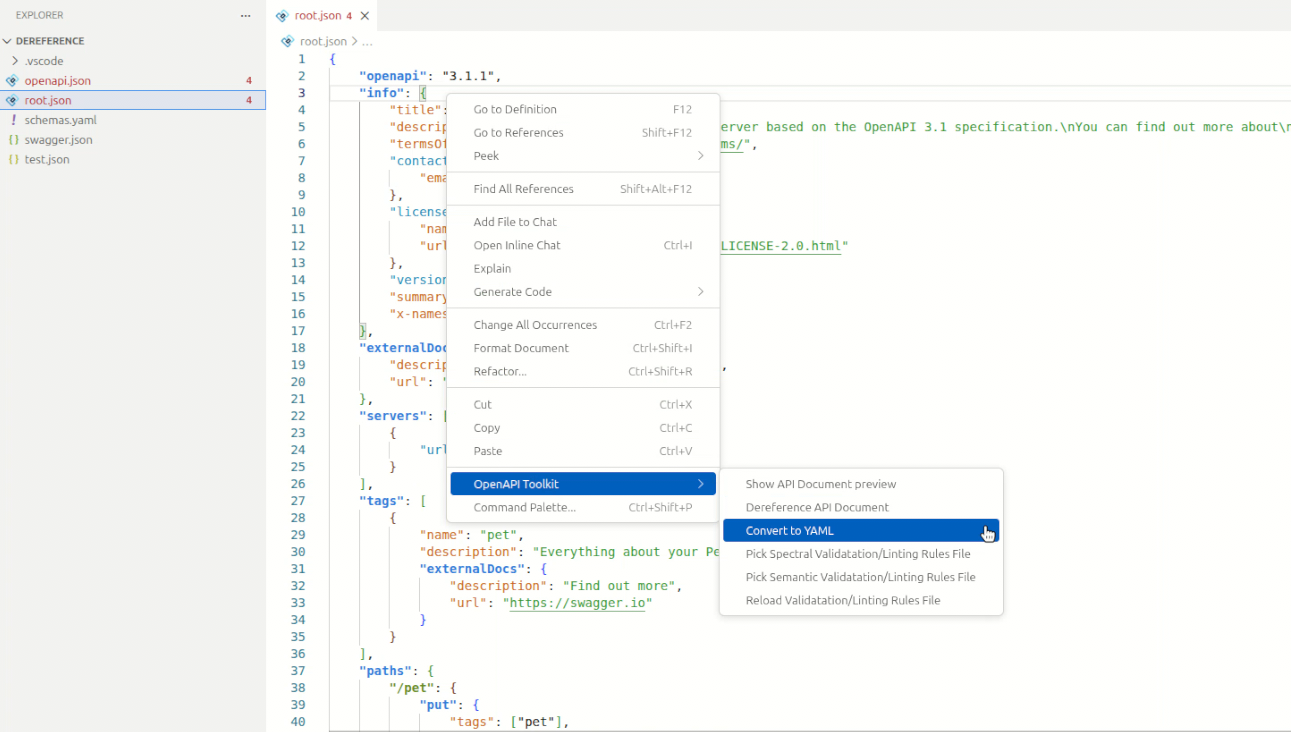Click the OpenAPI icon beside openapi.json
1291x732 pixels.
[12, 80]
